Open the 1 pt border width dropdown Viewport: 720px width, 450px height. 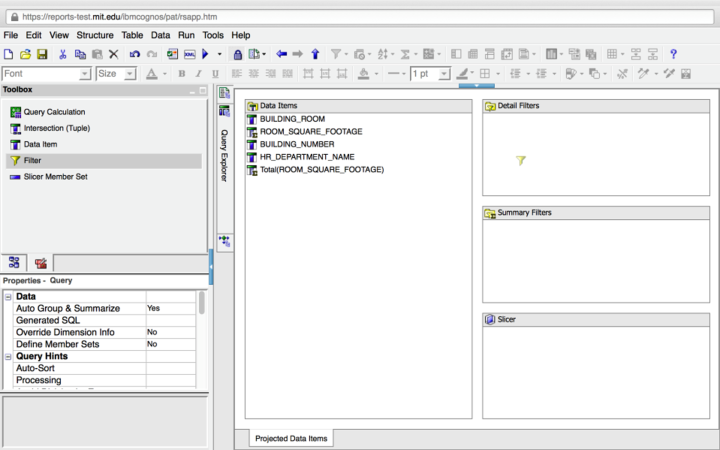(446, 74)
